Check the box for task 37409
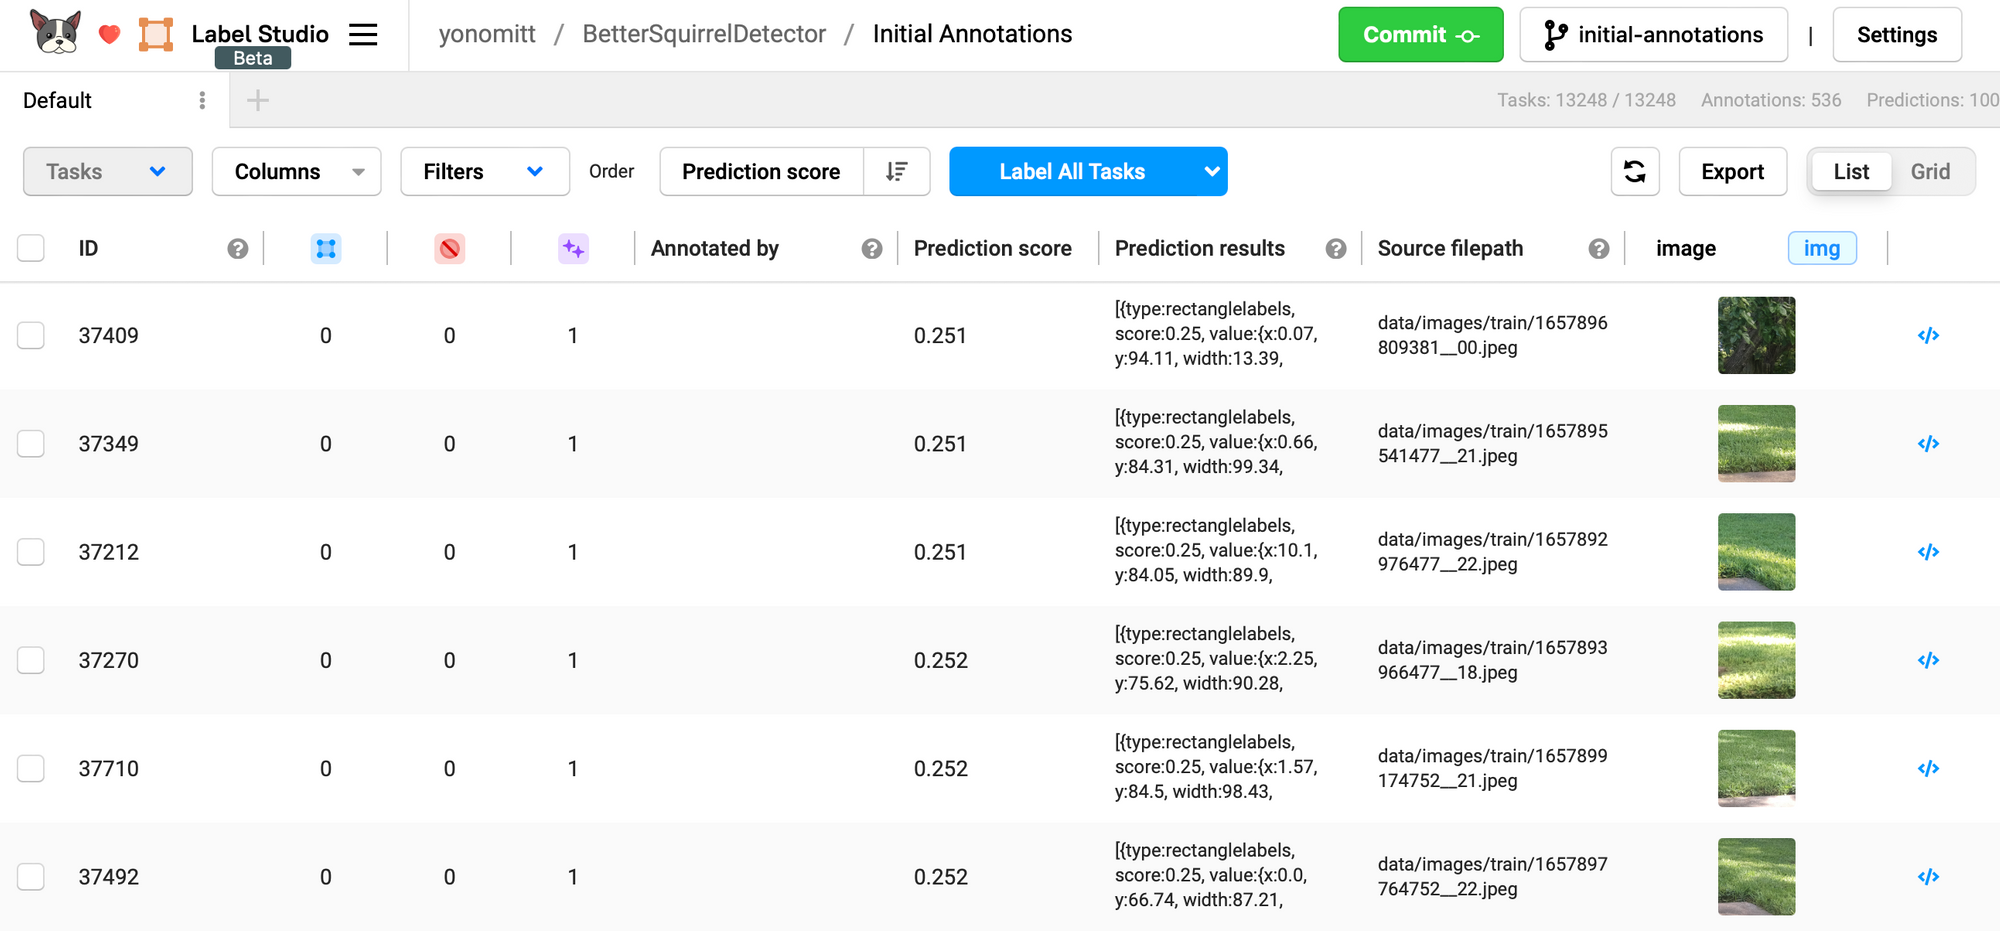This screenshot has width=2000, height=931. [x=31, y=335]
